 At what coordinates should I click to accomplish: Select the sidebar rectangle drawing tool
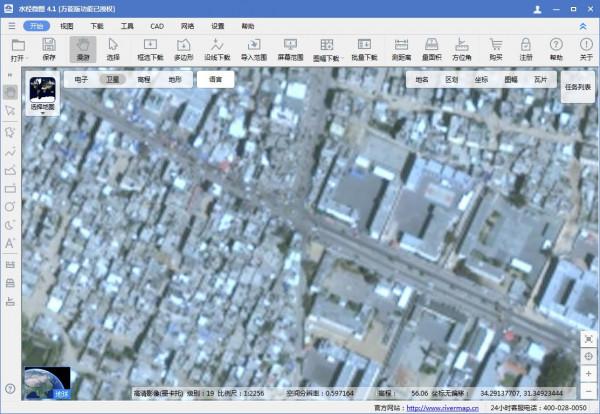coord(10,189)
